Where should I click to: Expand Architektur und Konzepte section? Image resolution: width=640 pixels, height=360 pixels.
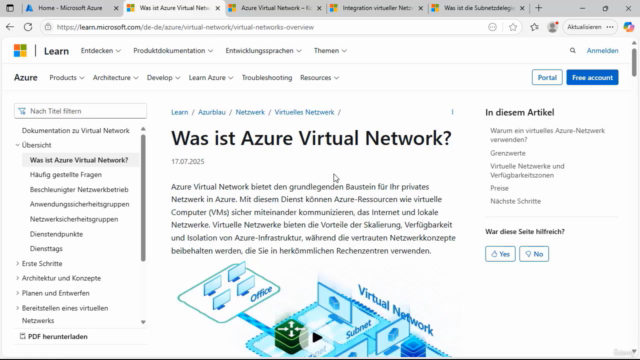[18, 278]
